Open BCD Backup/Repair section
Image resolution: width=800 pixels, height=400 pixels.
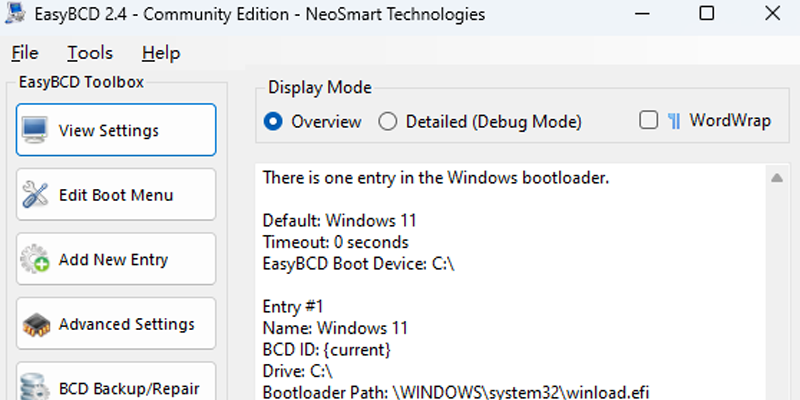(116, 382)
